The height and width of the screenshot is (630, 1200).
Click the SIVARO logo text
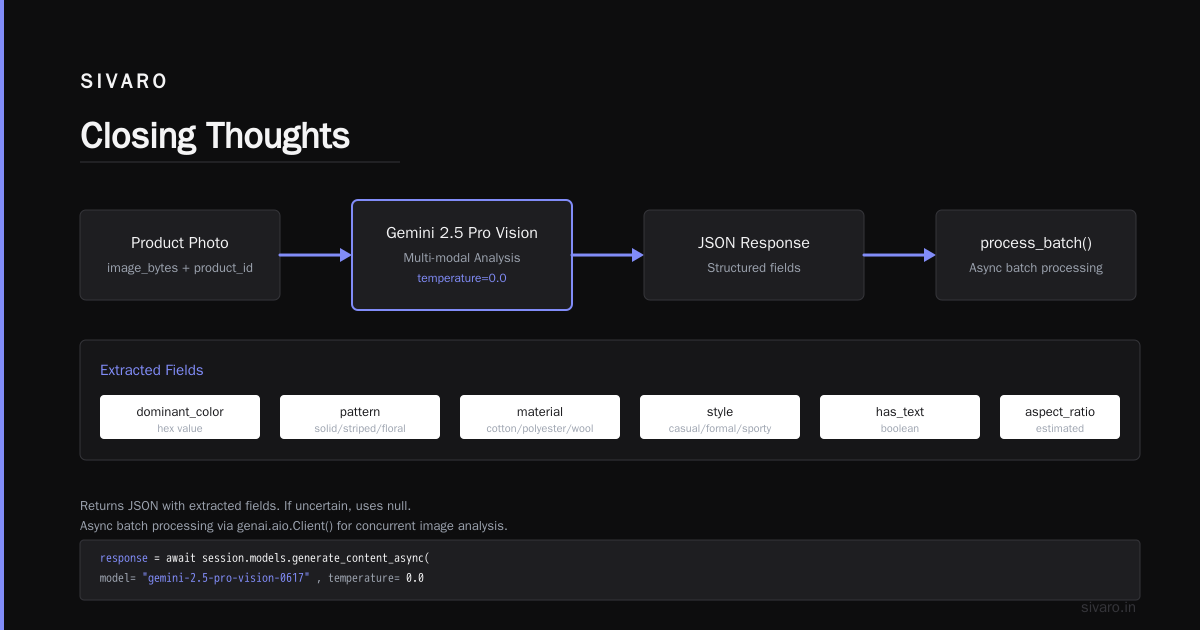pos(124,82)
